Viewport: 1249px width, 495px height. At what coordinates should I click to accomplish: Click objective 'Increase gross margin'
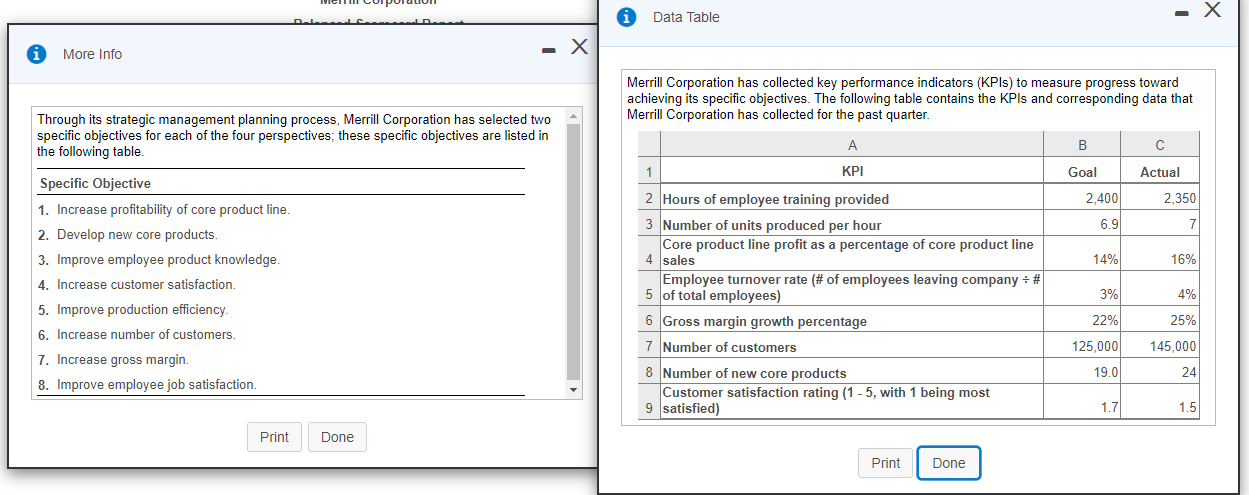coord(122,360)
